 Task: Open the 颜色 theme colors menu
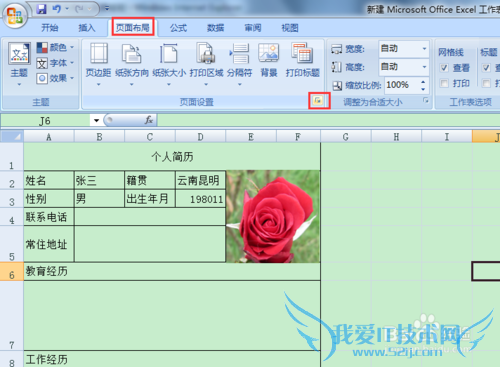(x=55, y=47)
